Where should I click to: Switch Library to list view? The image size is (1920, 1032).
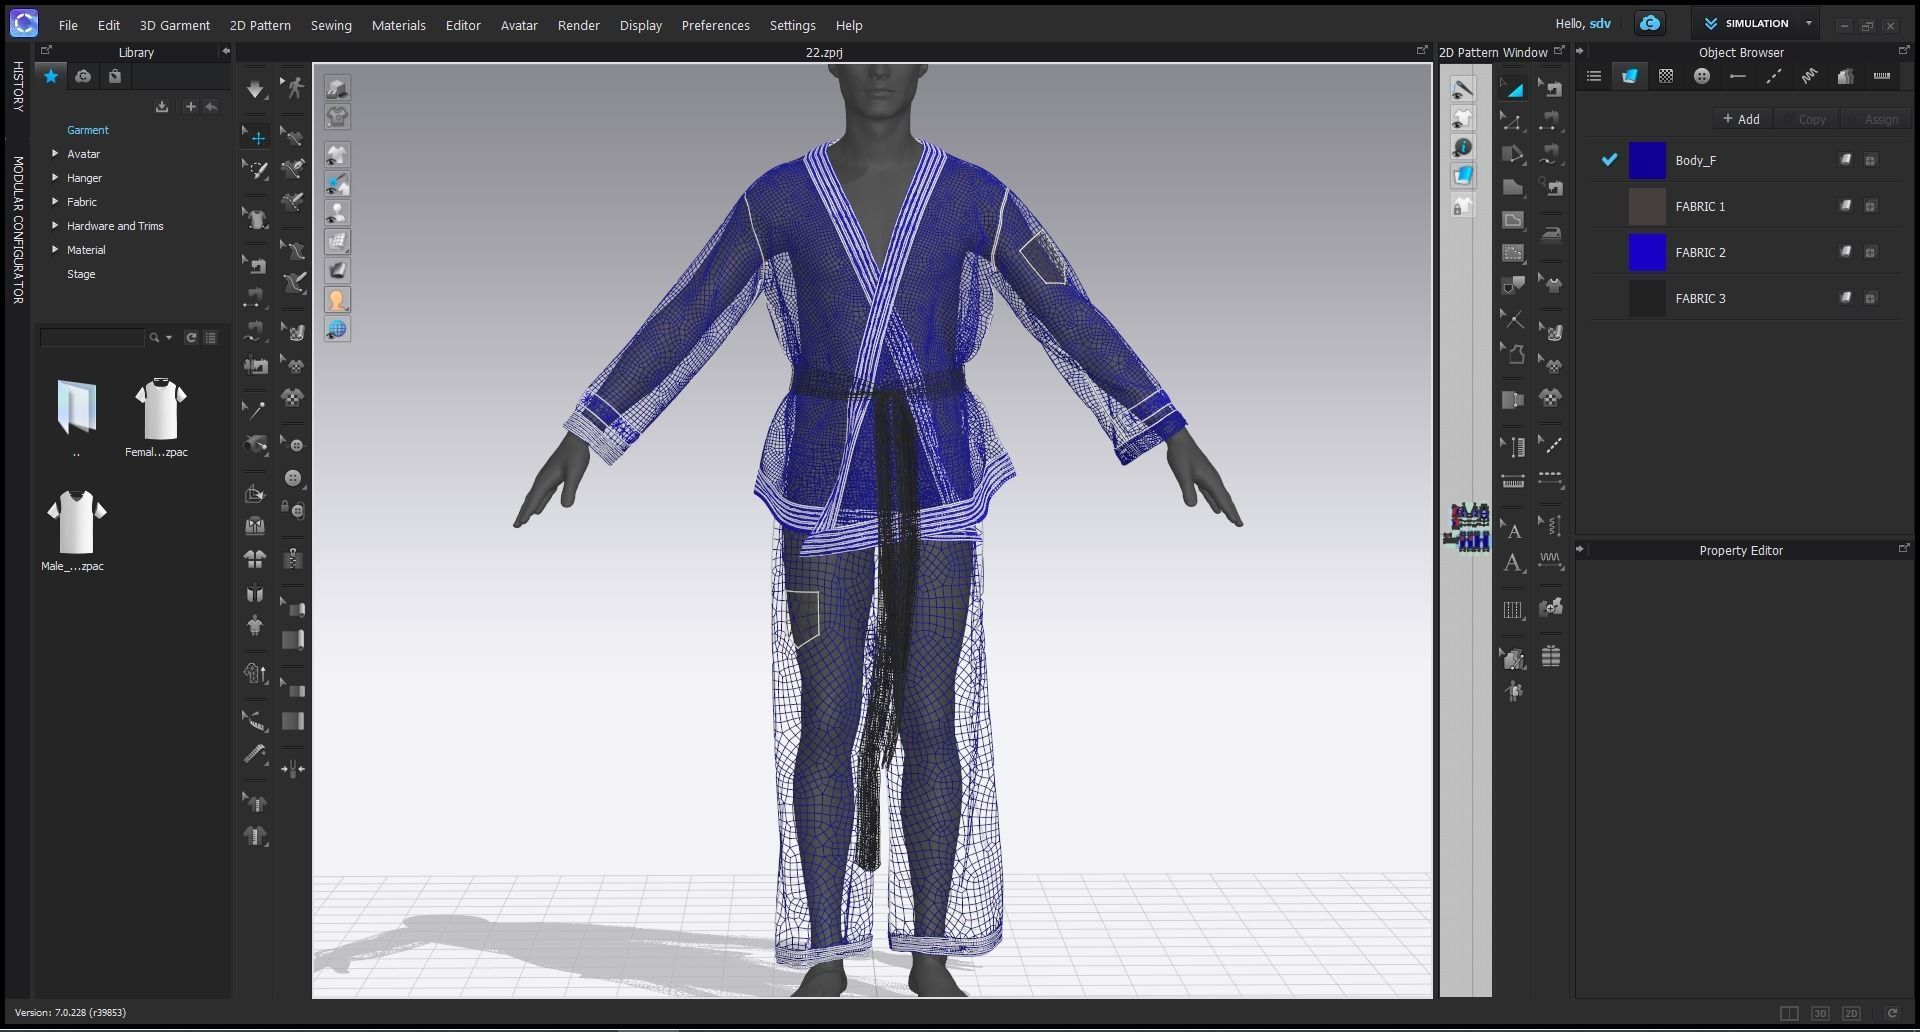point(211,338)
